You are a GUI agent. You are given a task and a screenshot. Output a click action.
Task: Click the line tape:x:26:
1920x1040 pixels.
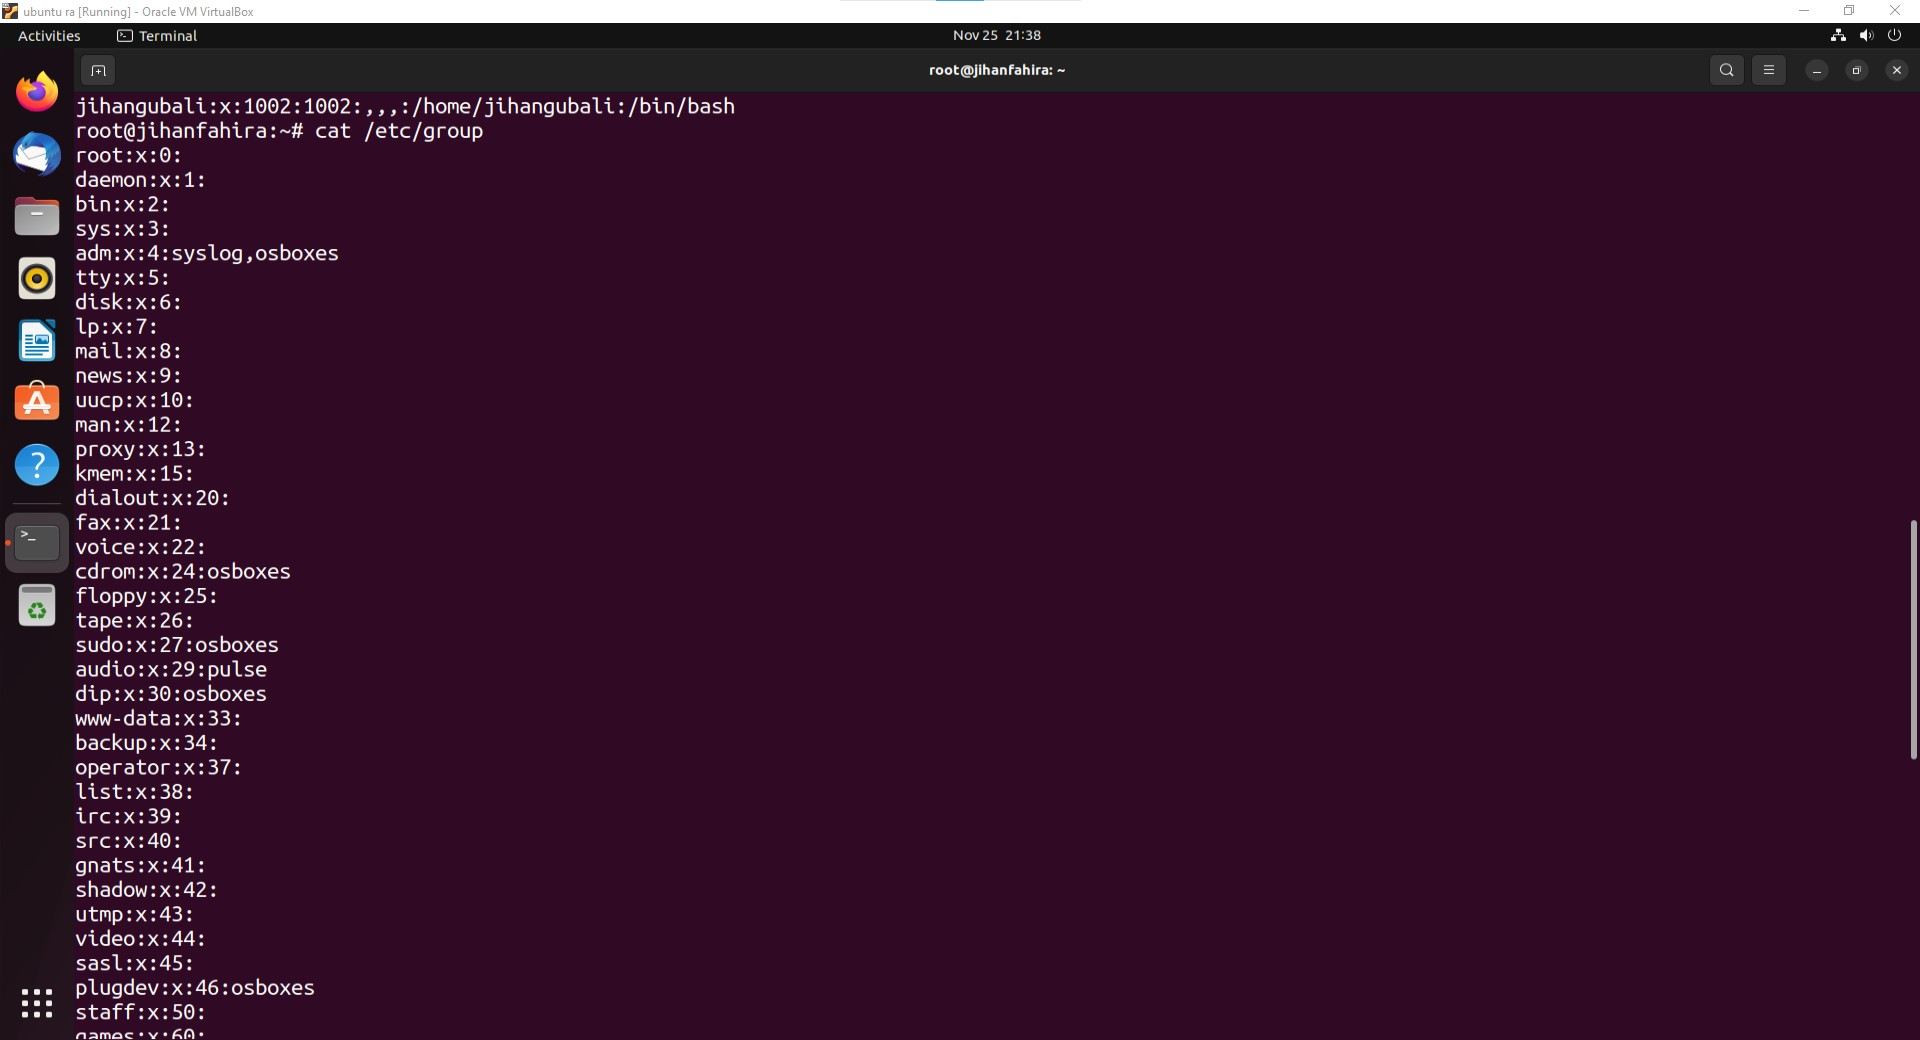[x=135, y=621]
